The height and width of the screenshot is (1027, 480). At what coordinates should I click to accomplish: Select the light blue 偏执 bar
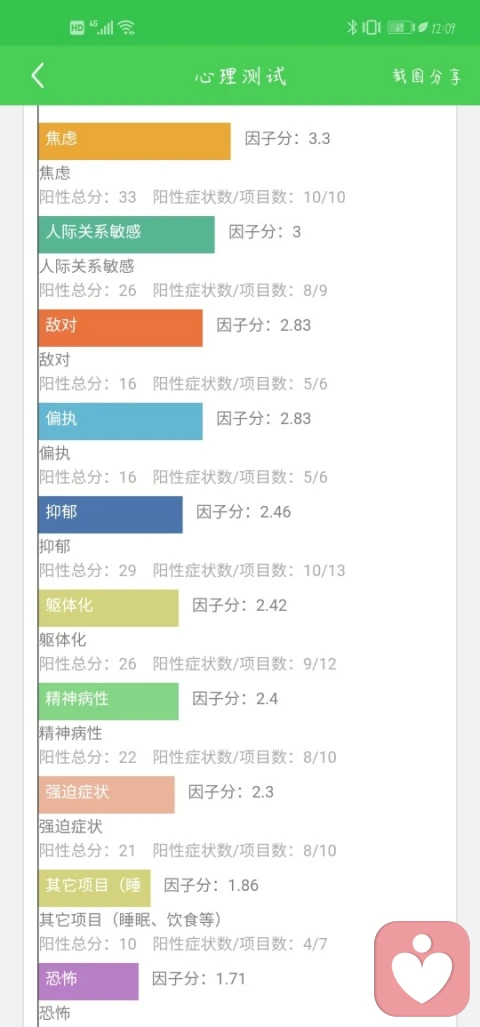pyautogui.click(x=120, y=421)
